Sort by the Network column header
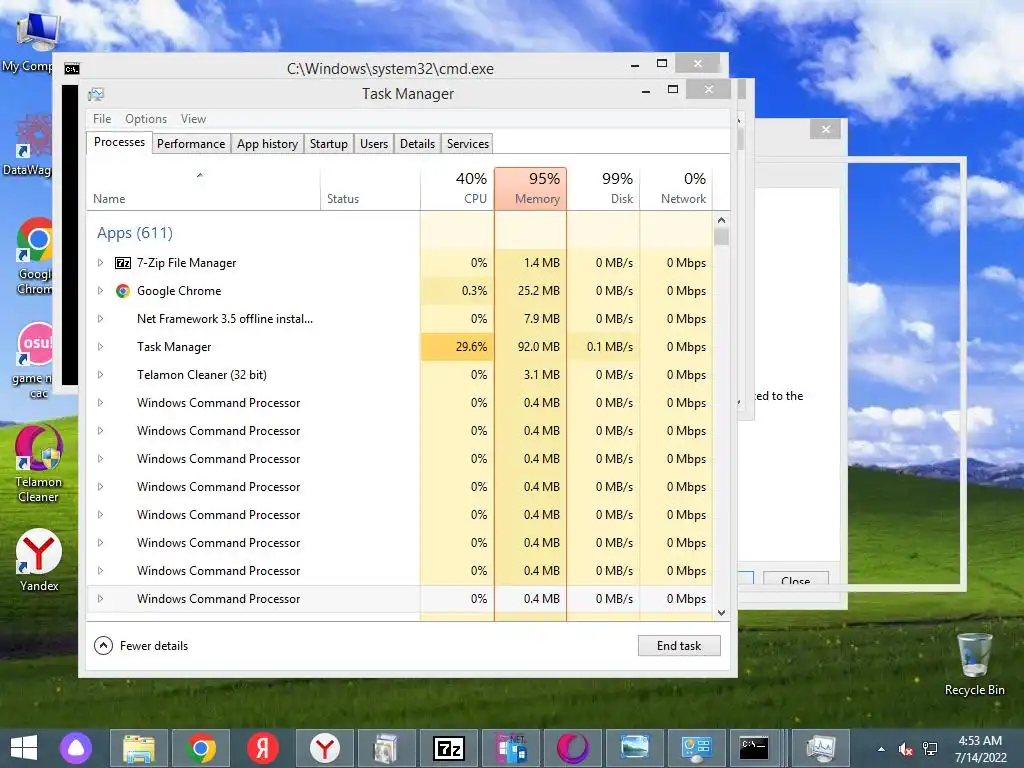Image resolution: width=1024 pixels, height=768 pixels. point(677,189)
